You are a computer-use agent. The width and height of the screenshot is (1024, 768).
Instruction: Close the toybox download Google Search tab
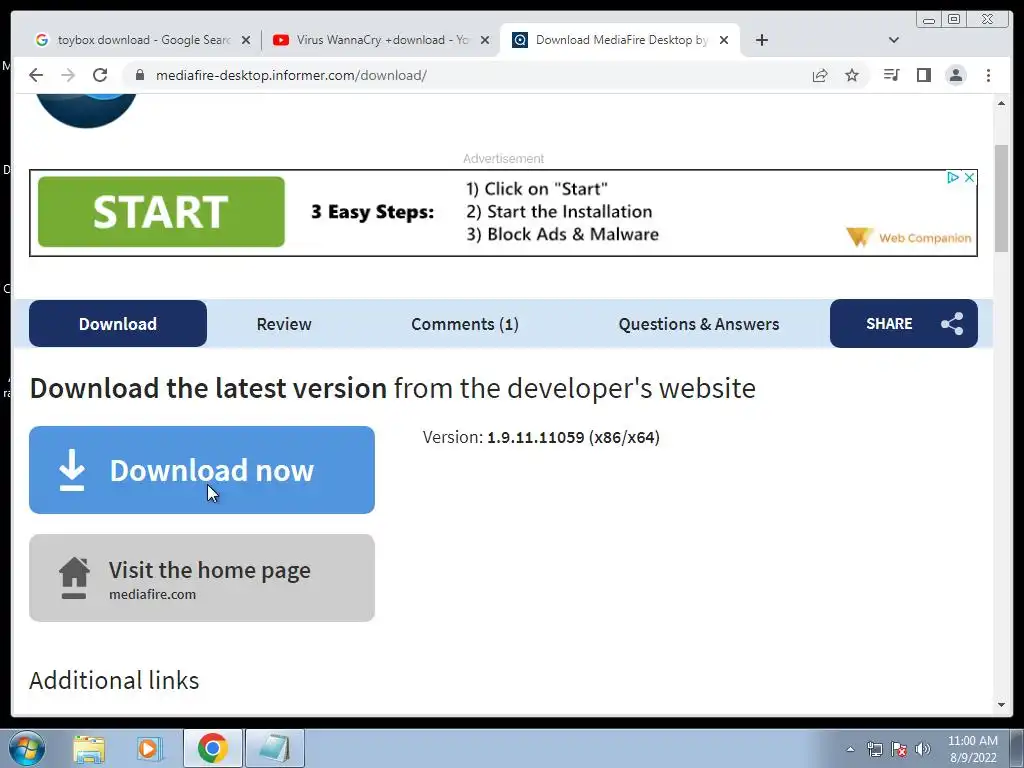246,40
